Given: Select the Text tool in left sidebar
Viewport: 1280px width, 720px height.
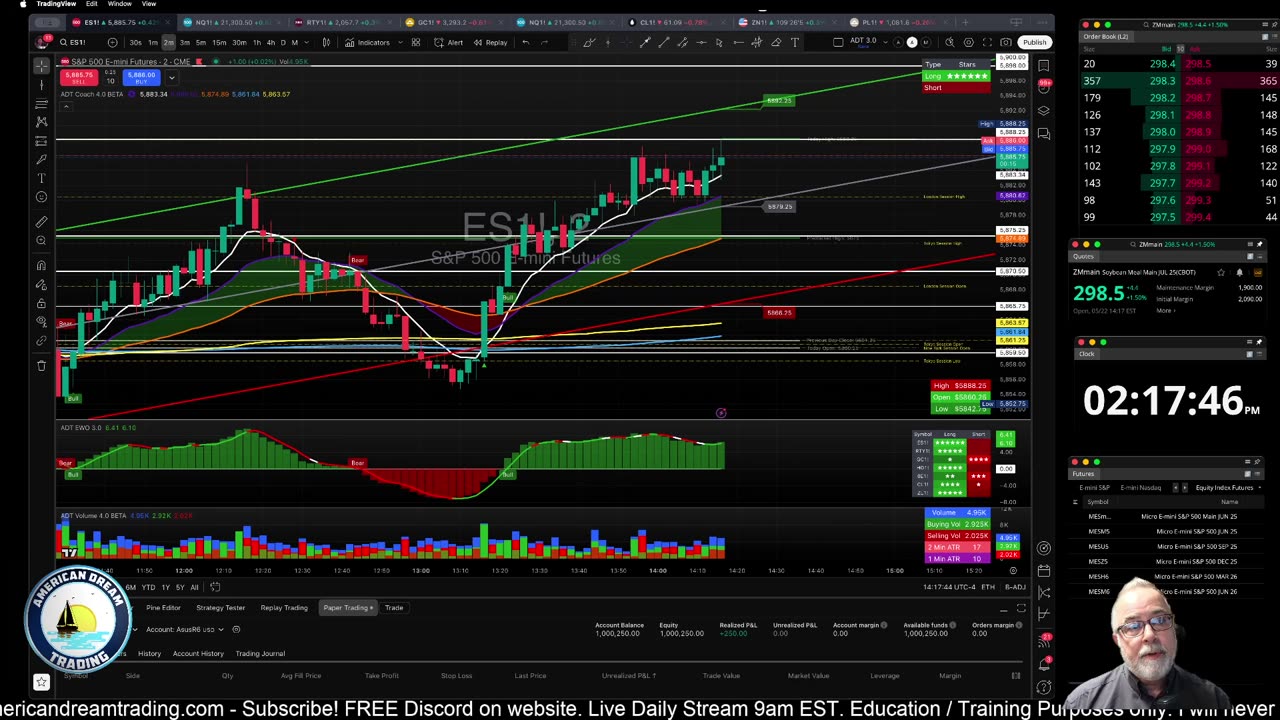Looking at the screenshot, I should tap(41, 178).
